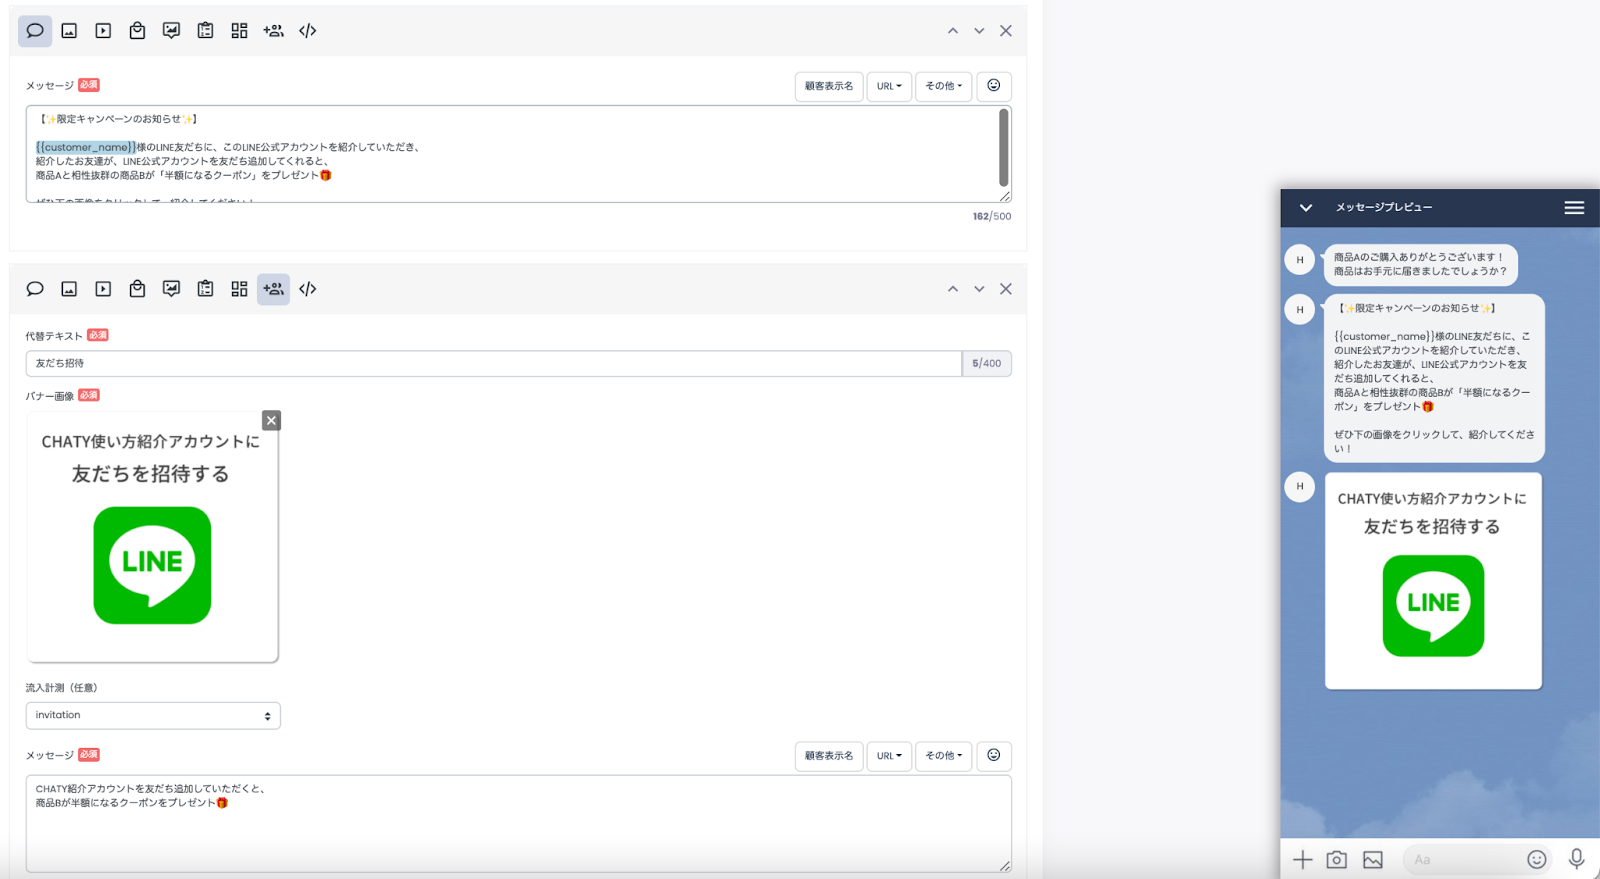Select the text message icon in the second block
The image size is (1600, 879).
[35, 289]
